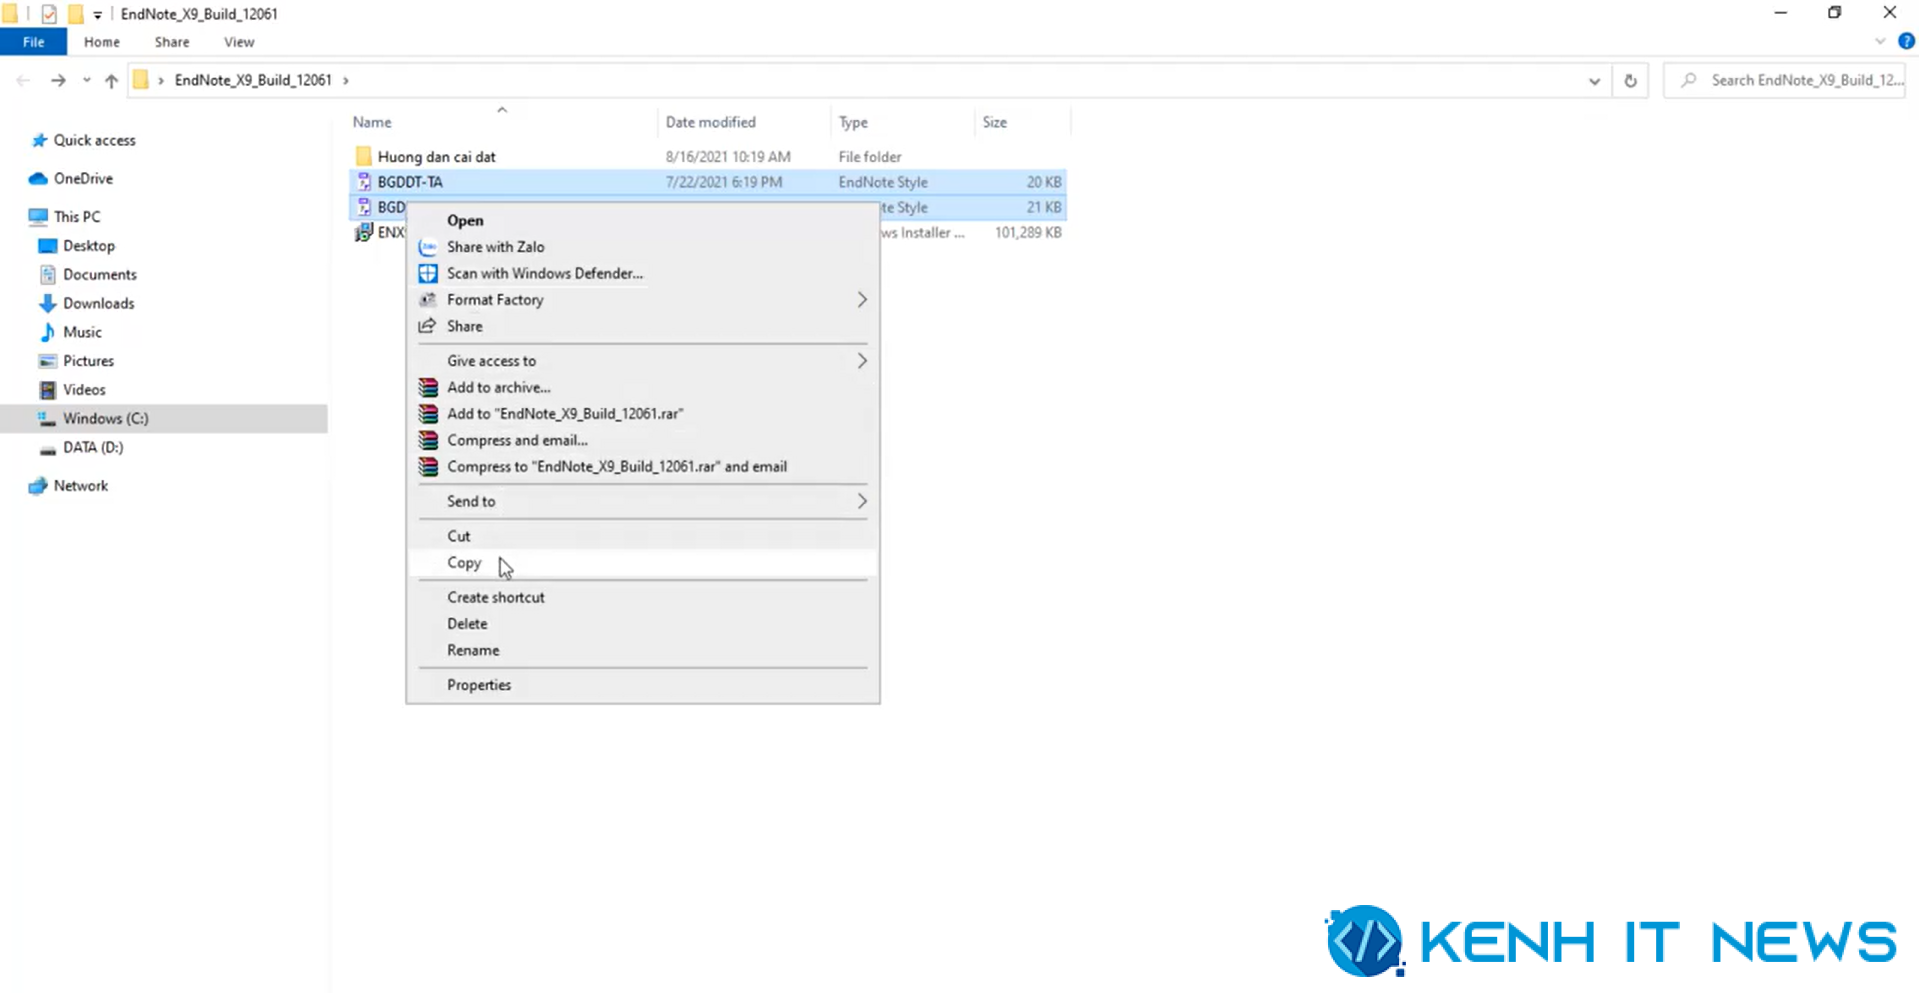
Task: Click EndNote_X9_Build_12061 breadcrumb in address bar
Action: click(x=253, y=80)
